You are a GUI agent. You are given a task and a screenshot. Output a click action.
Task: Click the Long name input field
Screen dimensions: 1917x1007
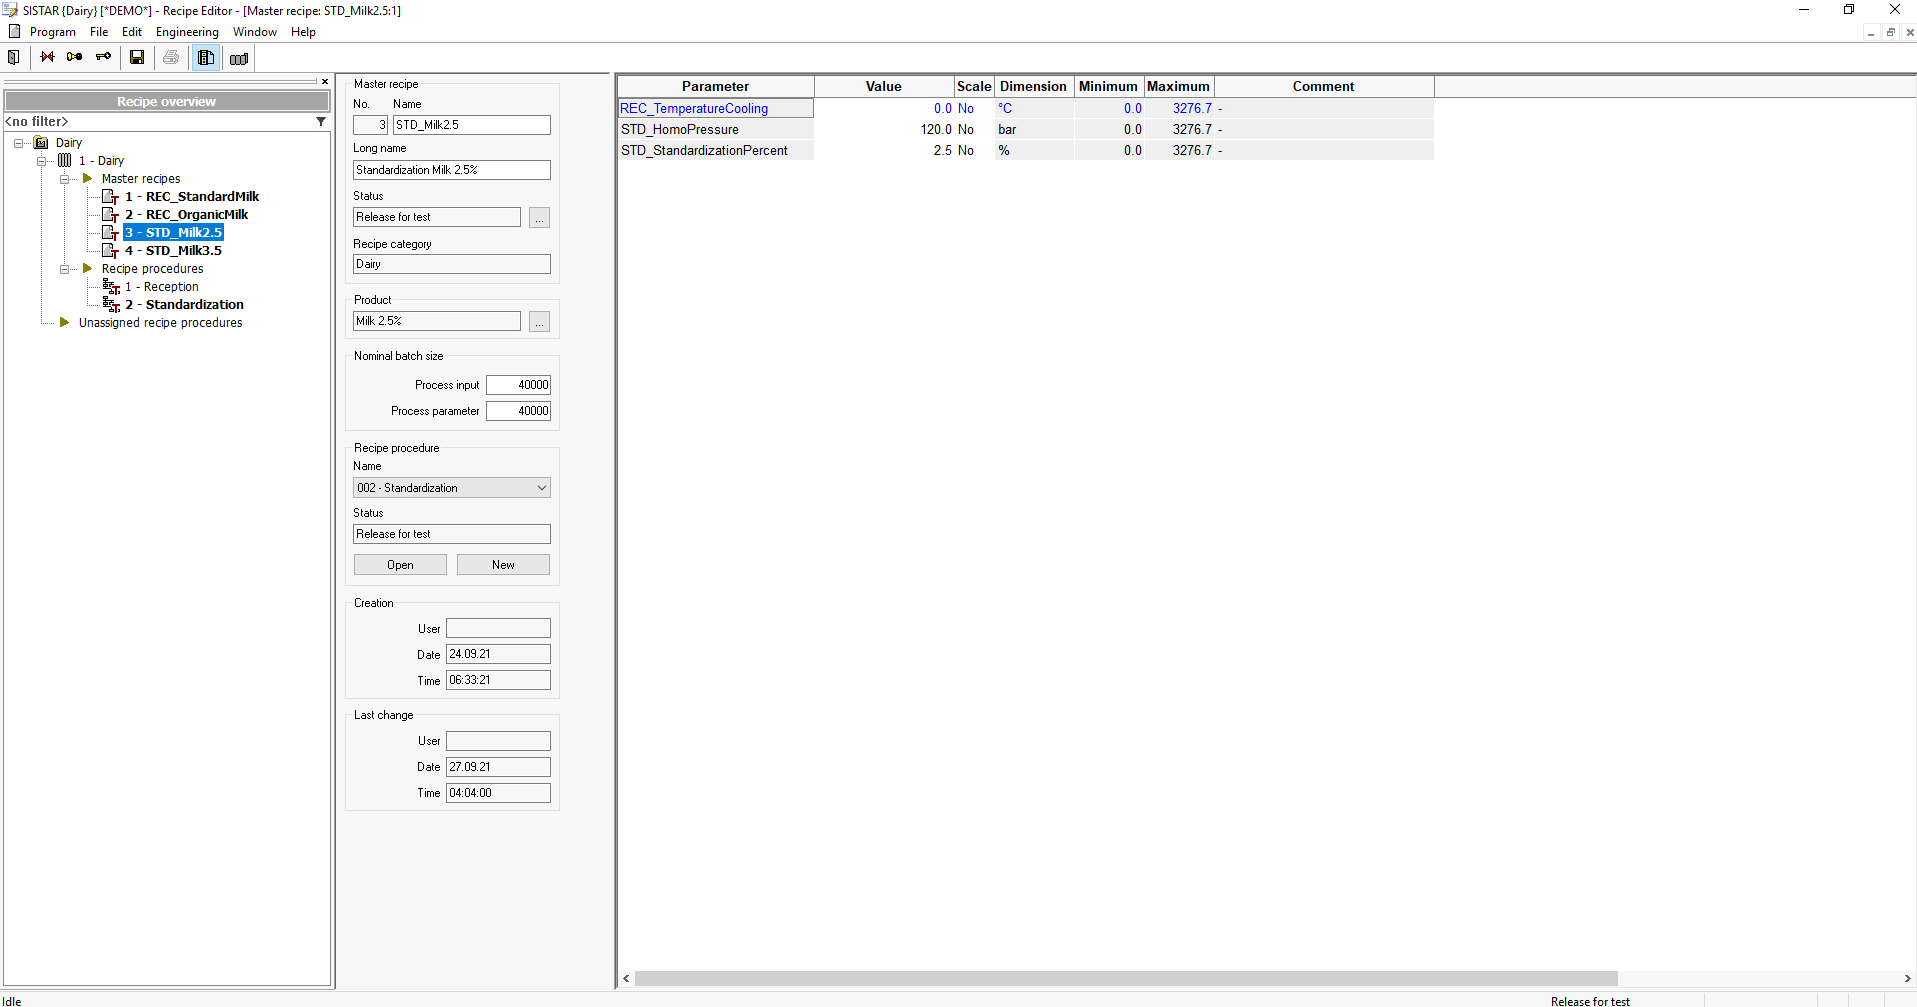[x=451, y=170]
